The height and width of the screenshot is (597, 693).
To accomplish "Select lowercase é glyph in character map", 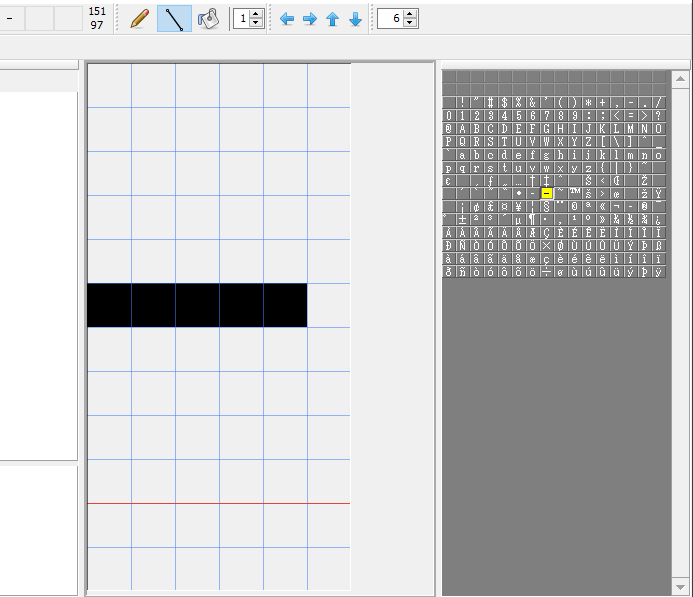I will click(x=575, y=259).
